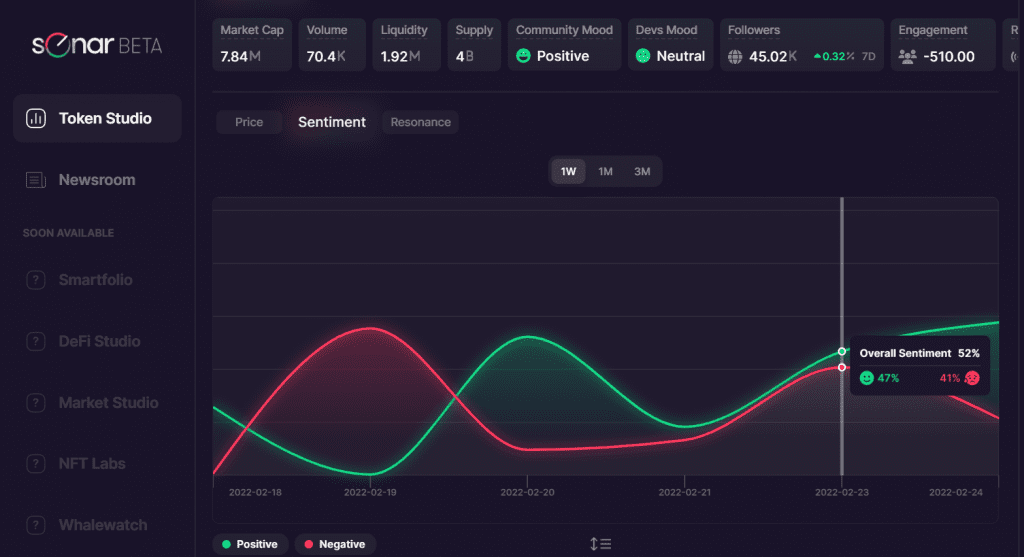1024x557 pixels.
Task: Select the 1W time range
Action: [568, 172]
